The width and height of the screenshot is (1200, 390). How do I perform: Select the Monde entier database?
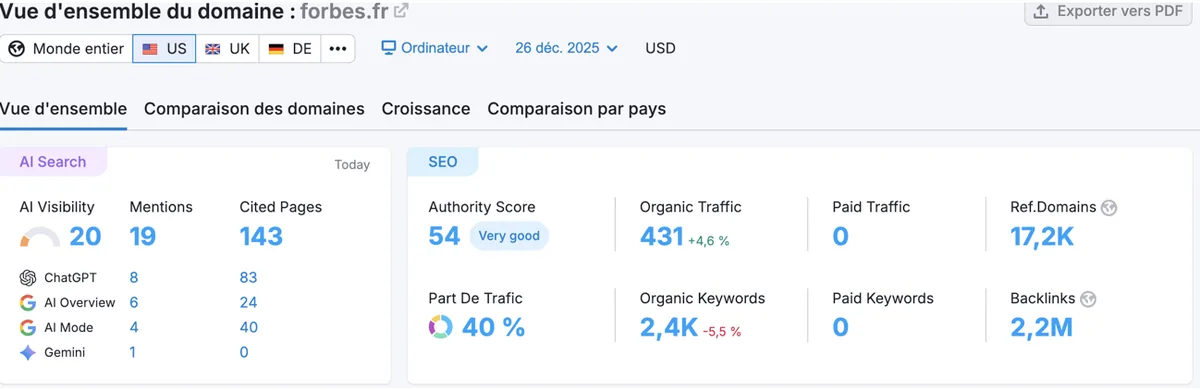[x=66, y=49]
